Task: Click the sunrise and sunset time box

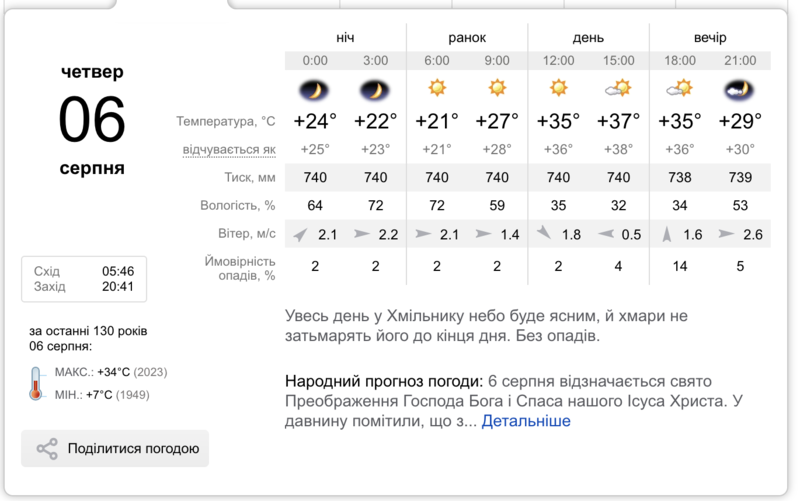Action: click(84, 279)
